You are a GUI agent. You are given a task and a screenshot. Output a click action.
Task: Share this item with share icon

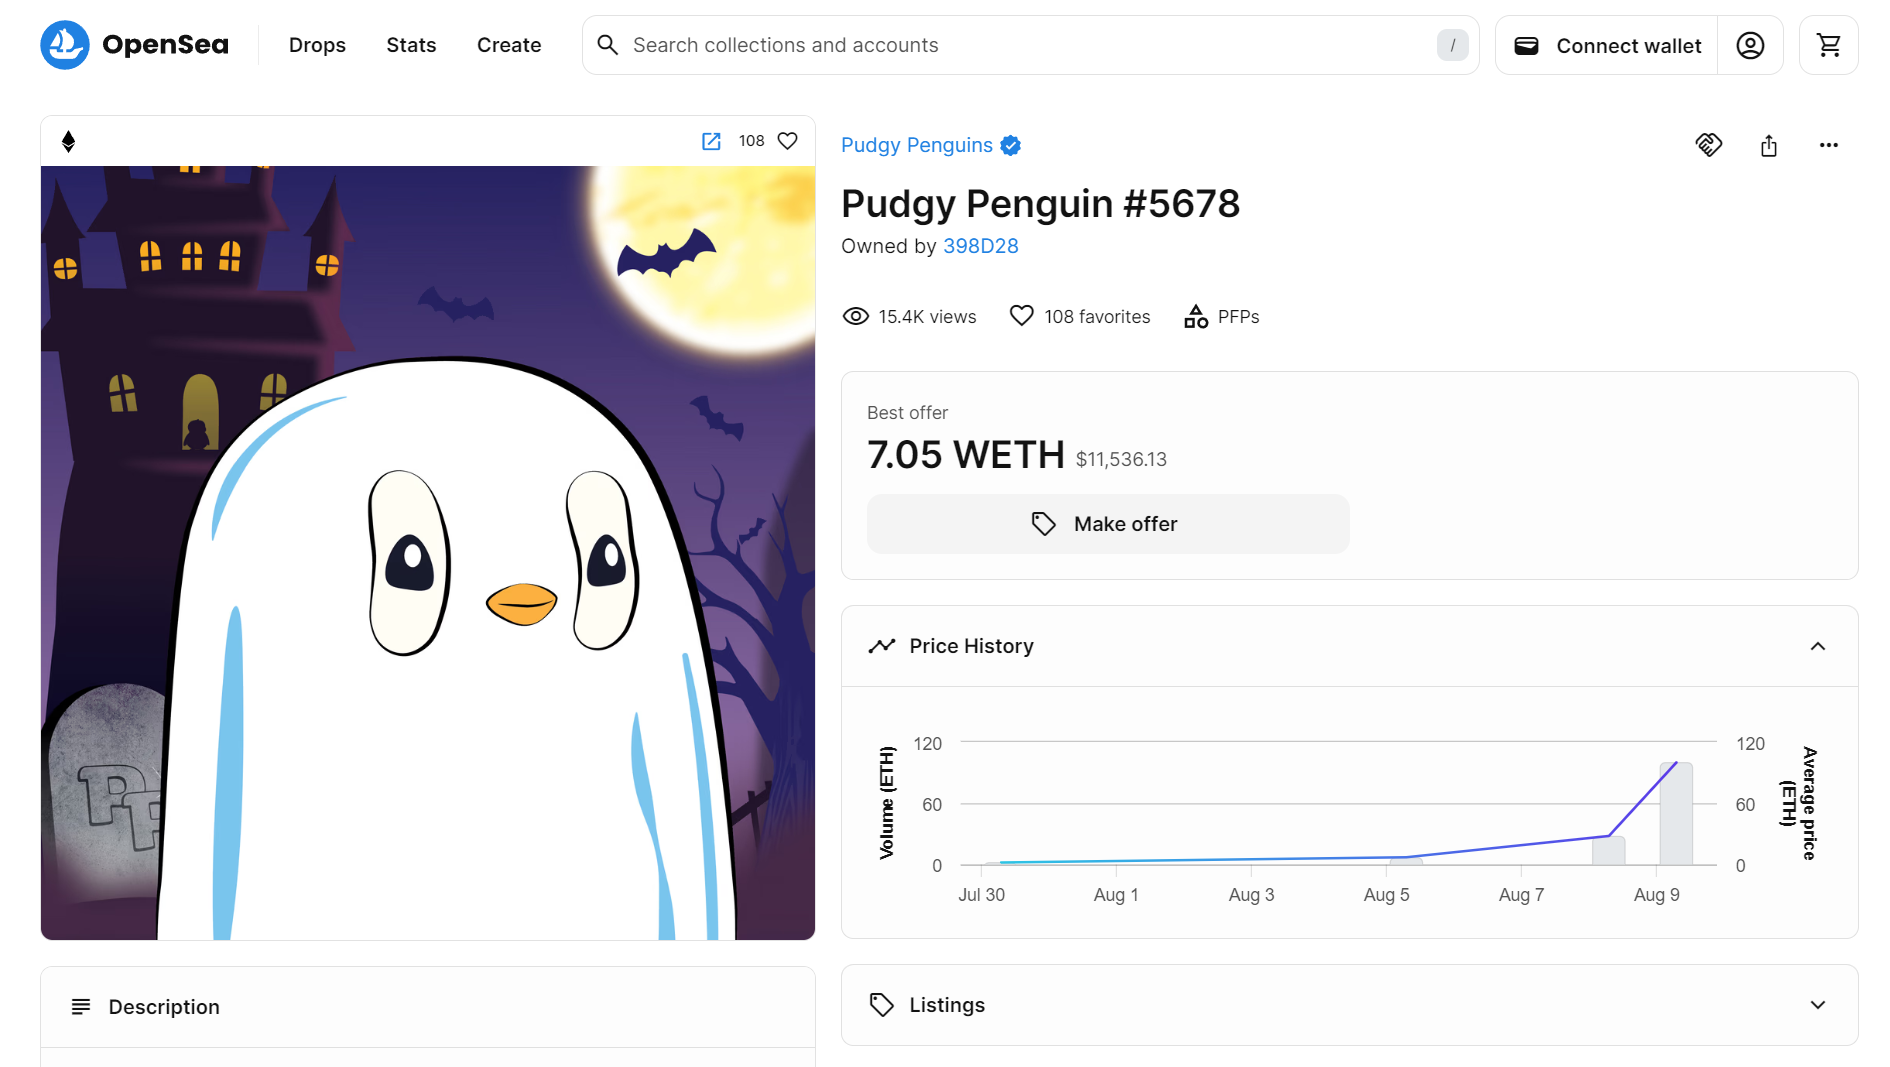pos(1769,145)
